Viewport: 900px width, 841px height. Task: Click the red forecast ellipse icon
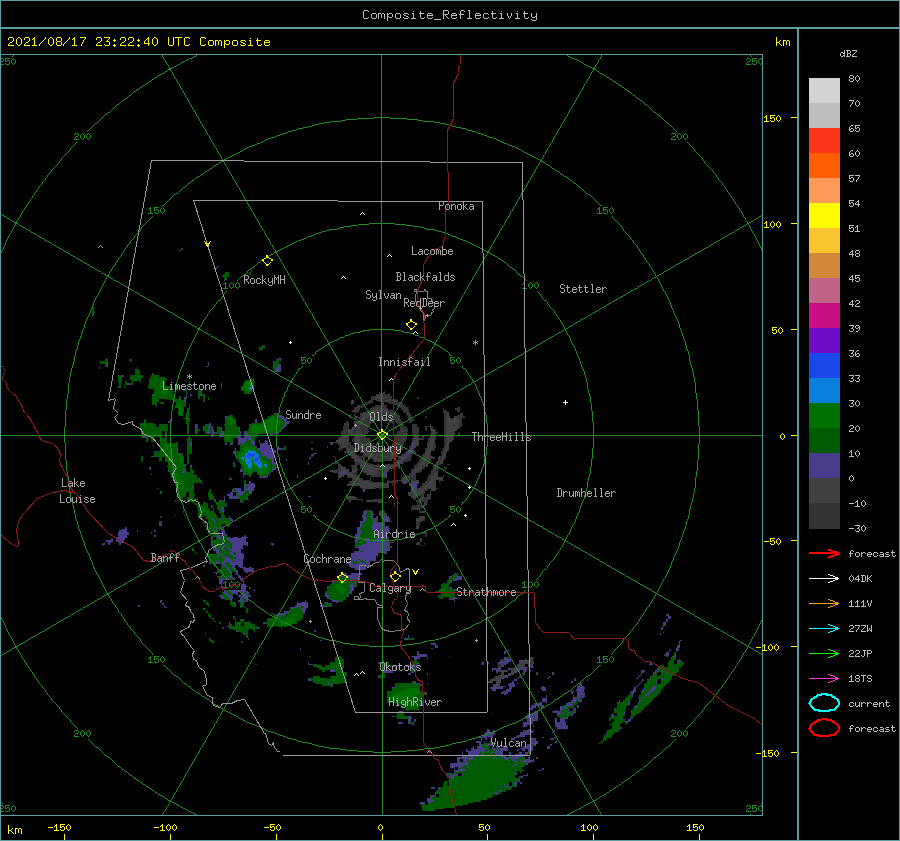coord(824,728)
